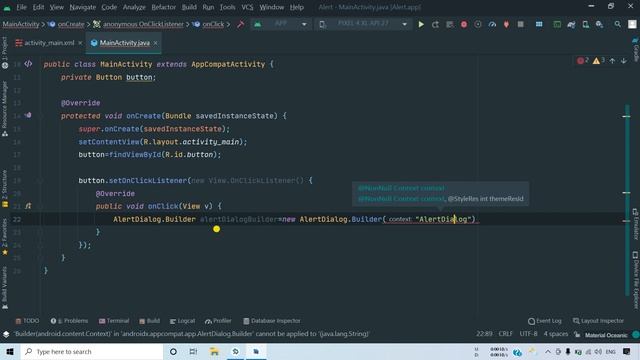Open the Database Inspector tool window
The height and width of the screenshot is (360, 640).
coord(272,321)
